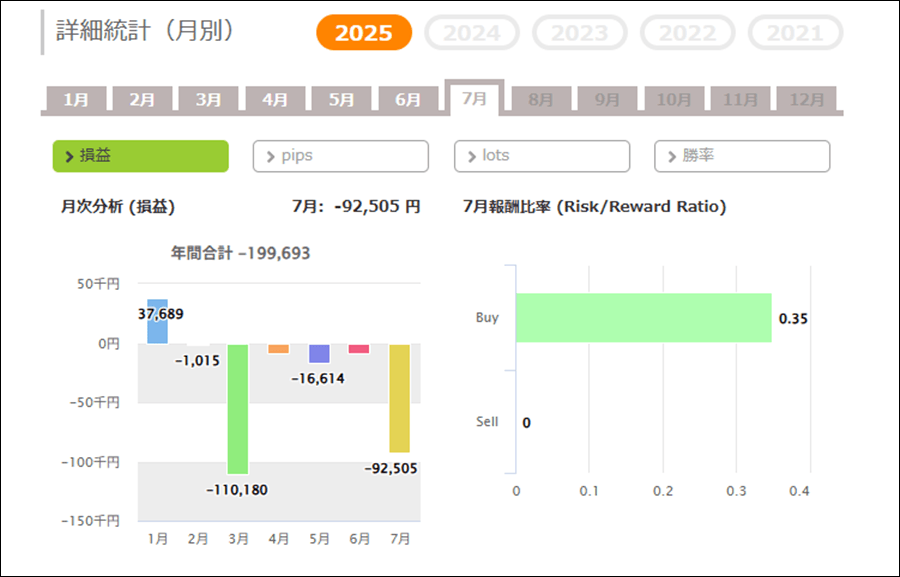Screen dimensions: 900x577
Task: Click the 7月報酬比率 Risk/Reward heading
Action: coord(595,207)
